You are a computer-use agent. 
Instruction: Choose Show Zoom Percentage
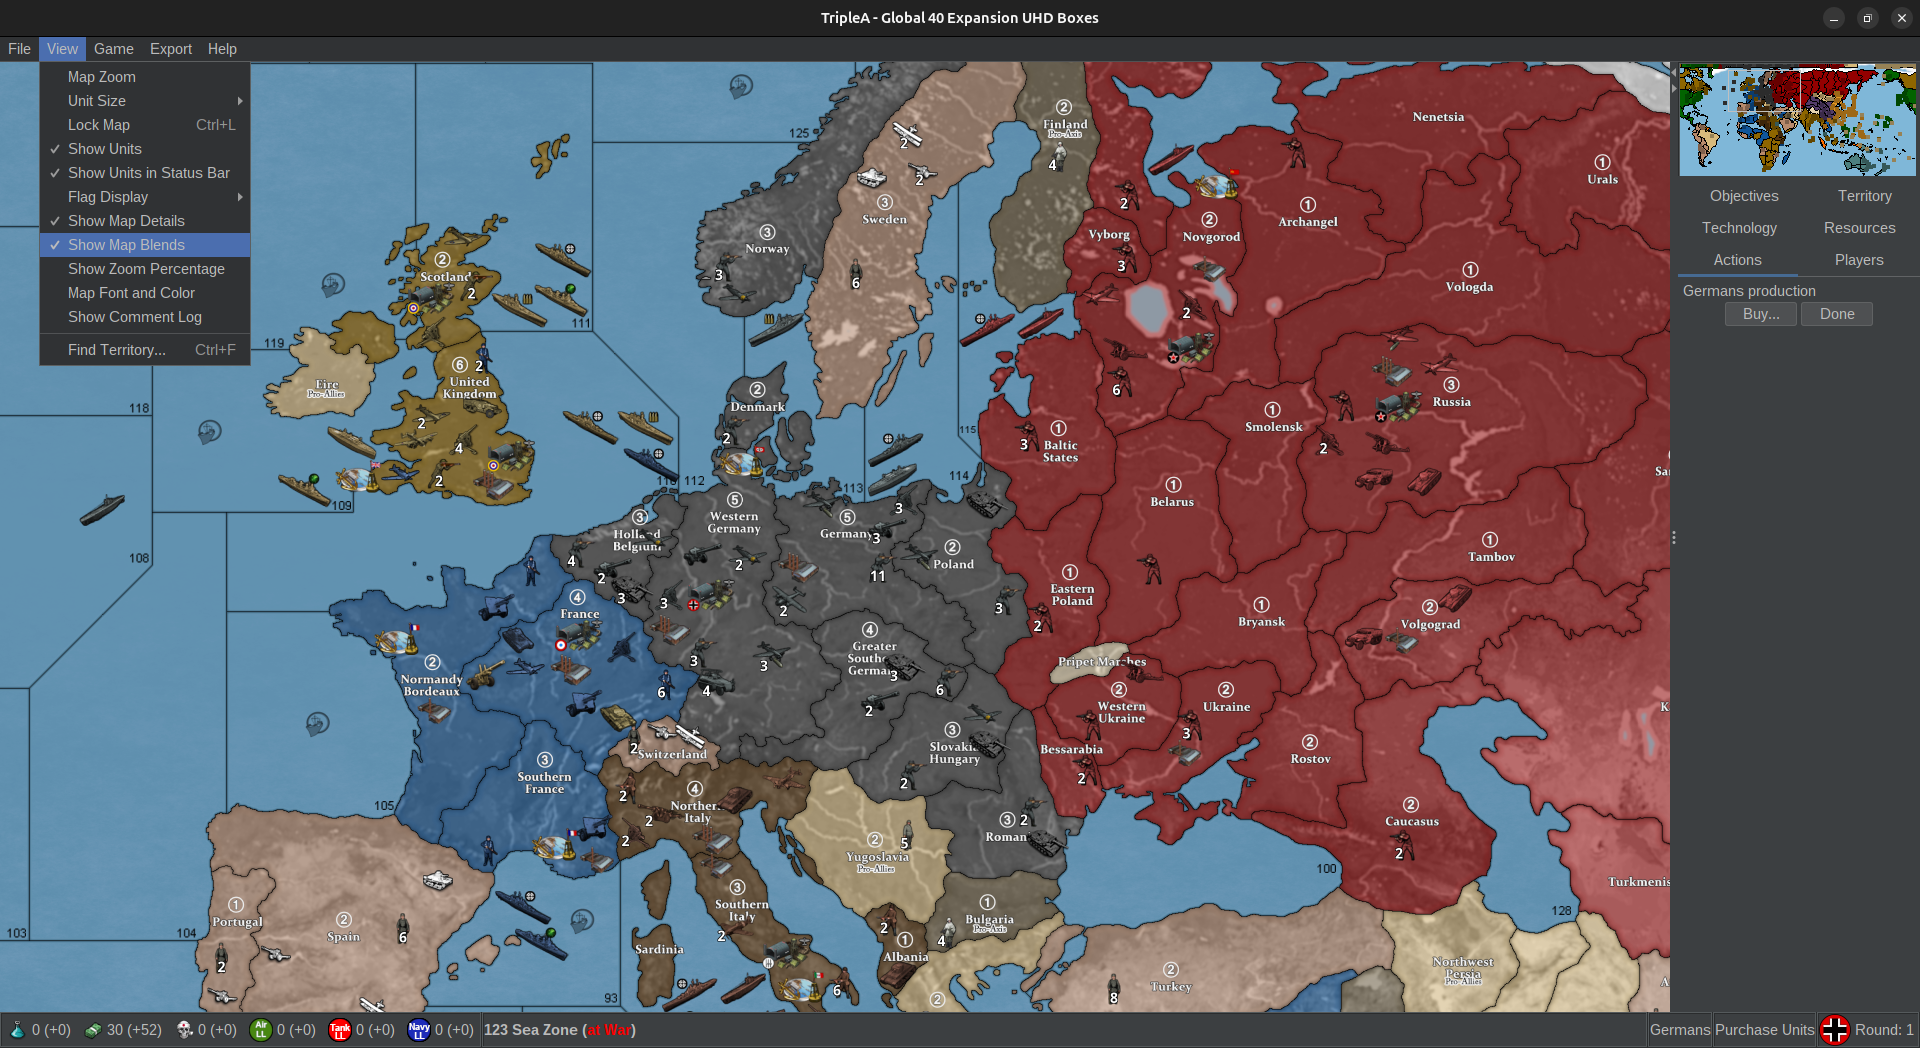[x=145, y=269]
